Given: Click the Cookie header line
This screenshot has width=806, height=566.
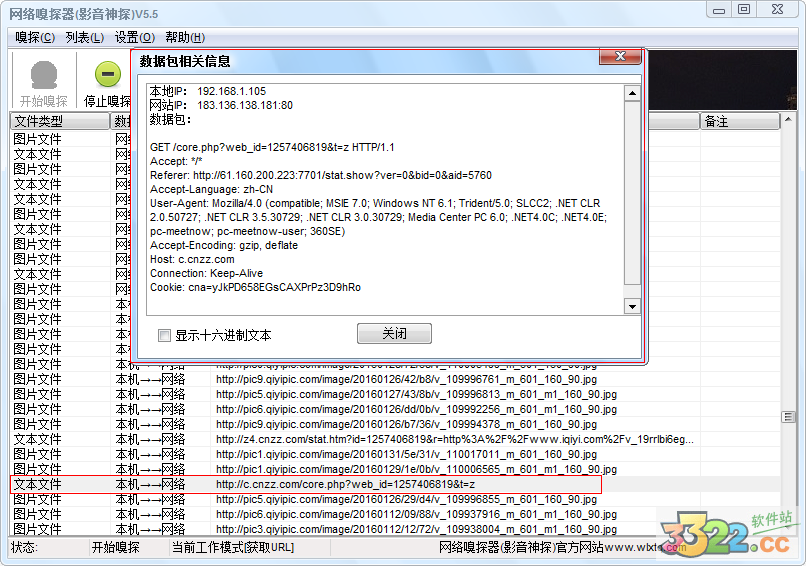Looking at the screenshot, I should coord(255,287).
